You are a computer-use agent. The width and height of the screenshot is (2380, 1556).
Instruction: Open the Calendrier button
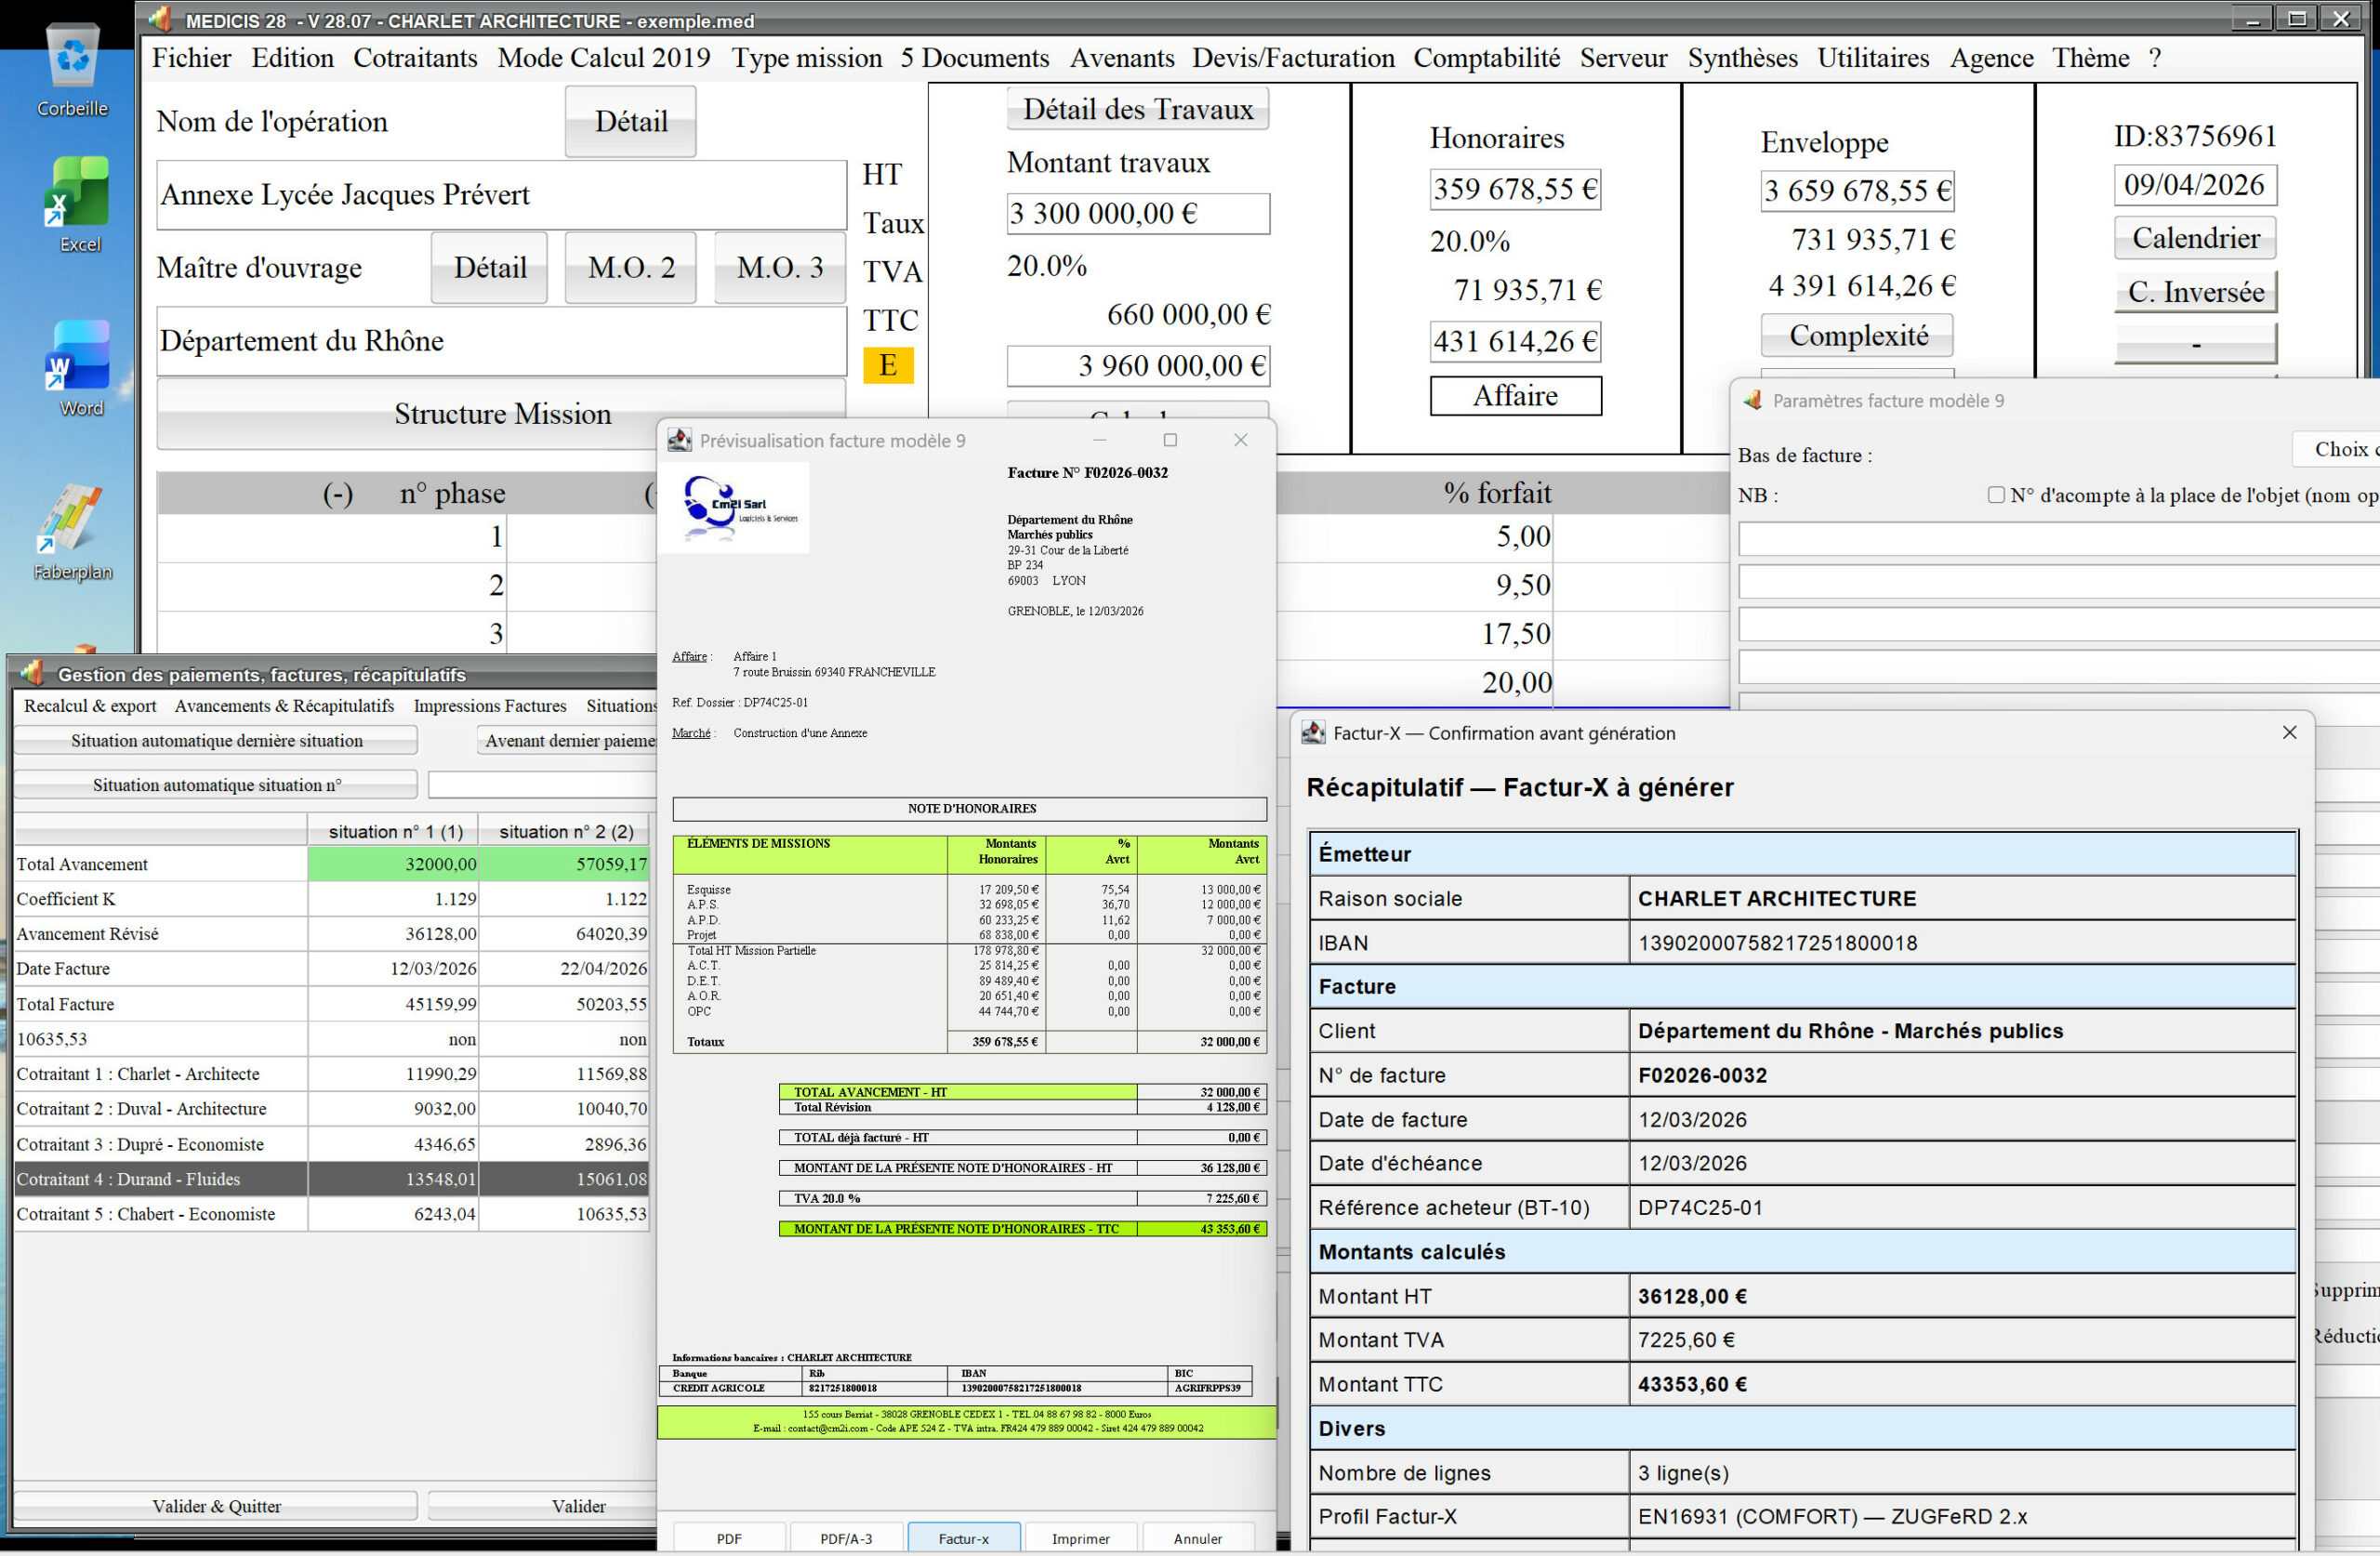(x=2196, y=238)
